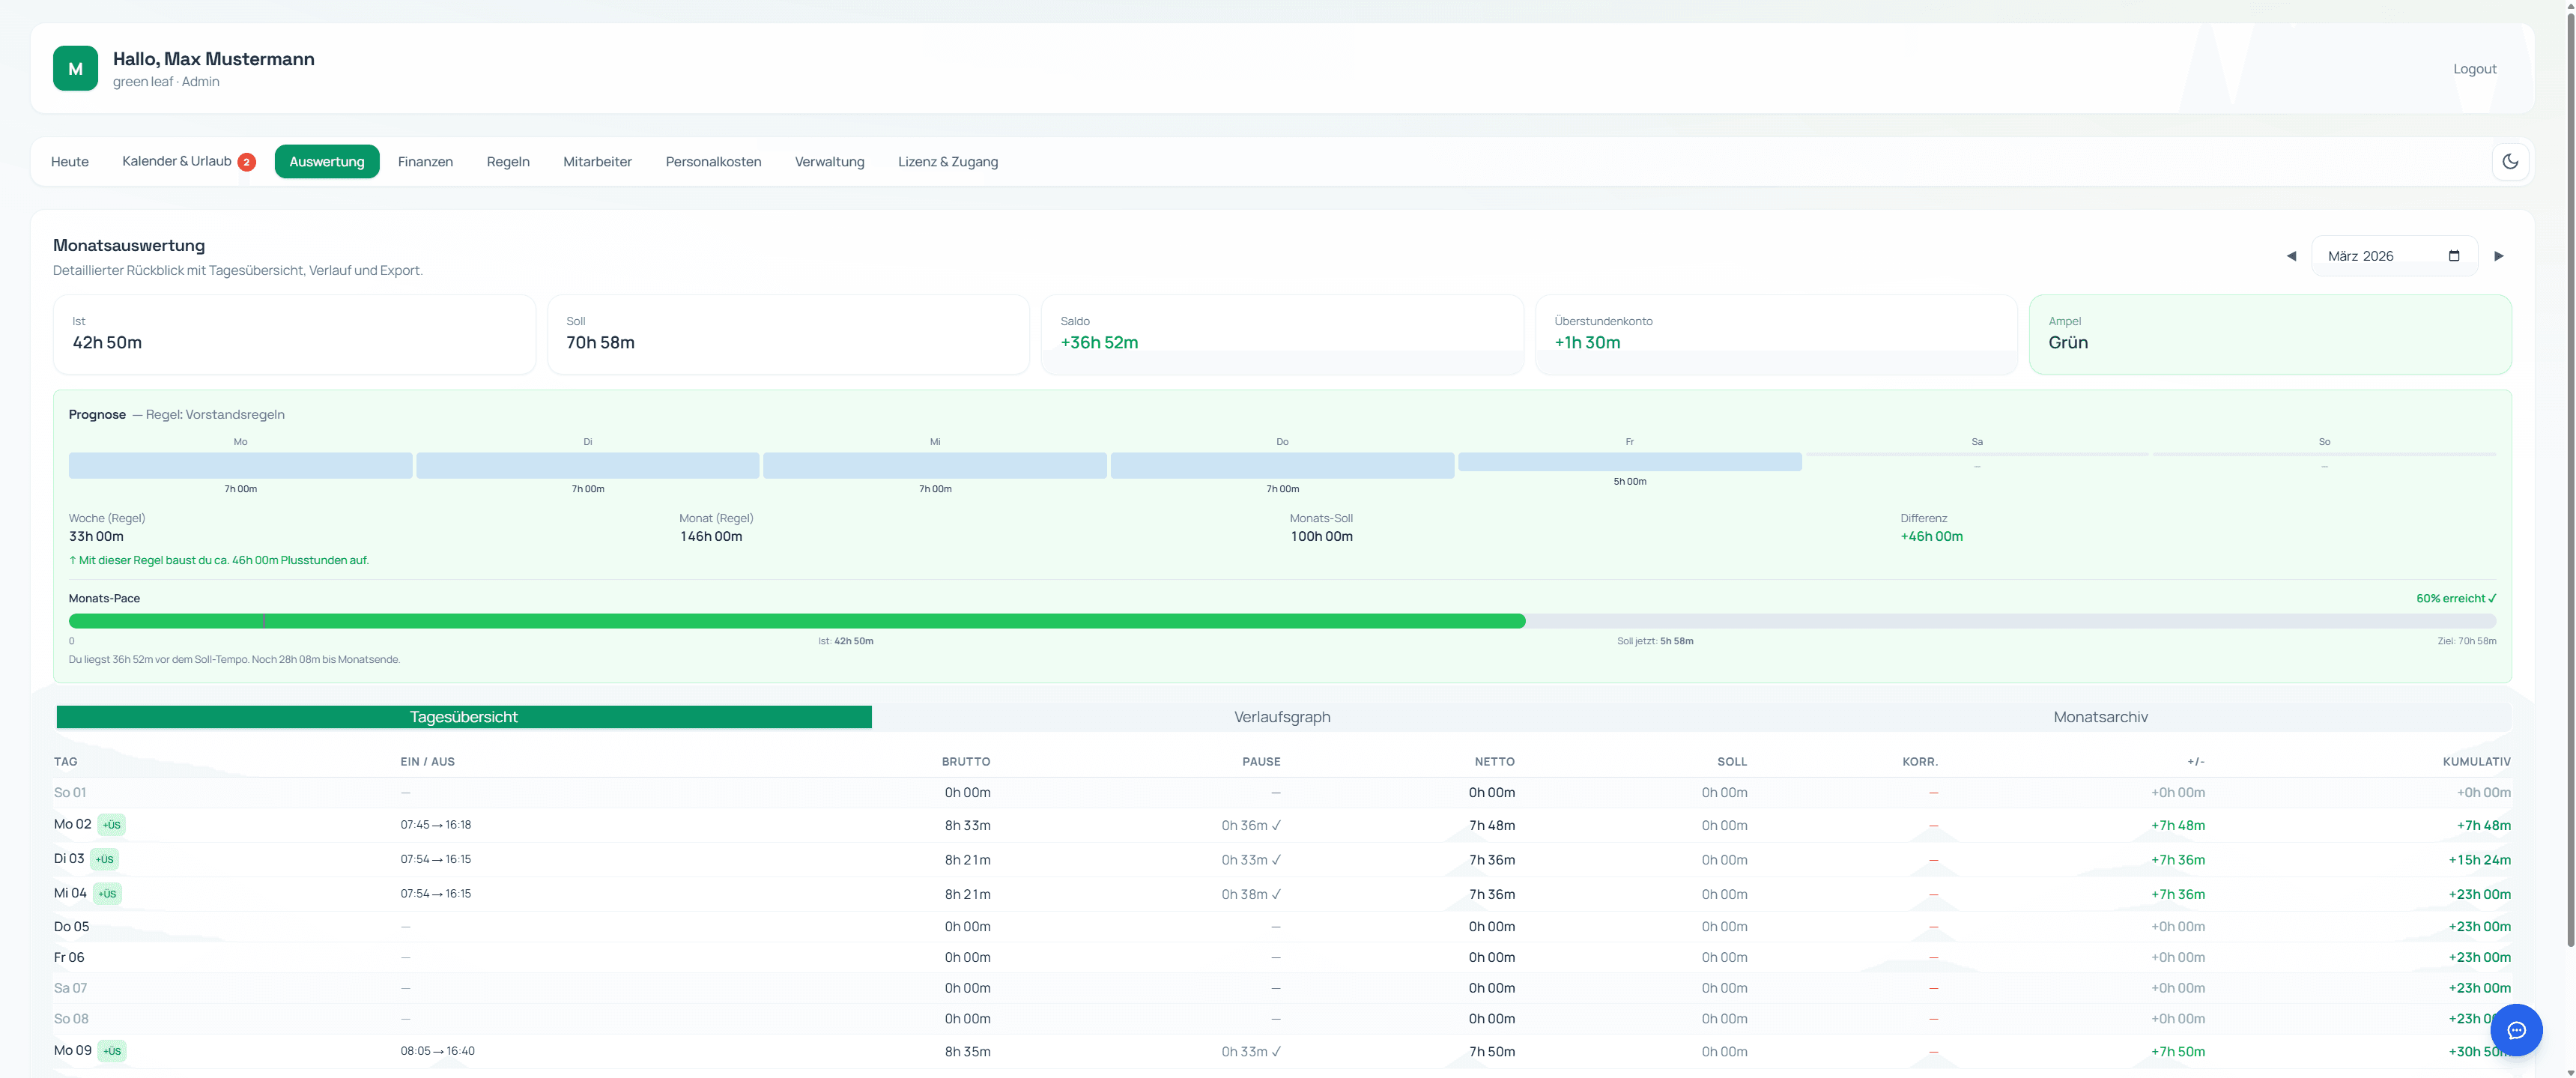Open Finanzen navigation item
Viewport: 2576px width, 1078px height.
coord(425,162)
